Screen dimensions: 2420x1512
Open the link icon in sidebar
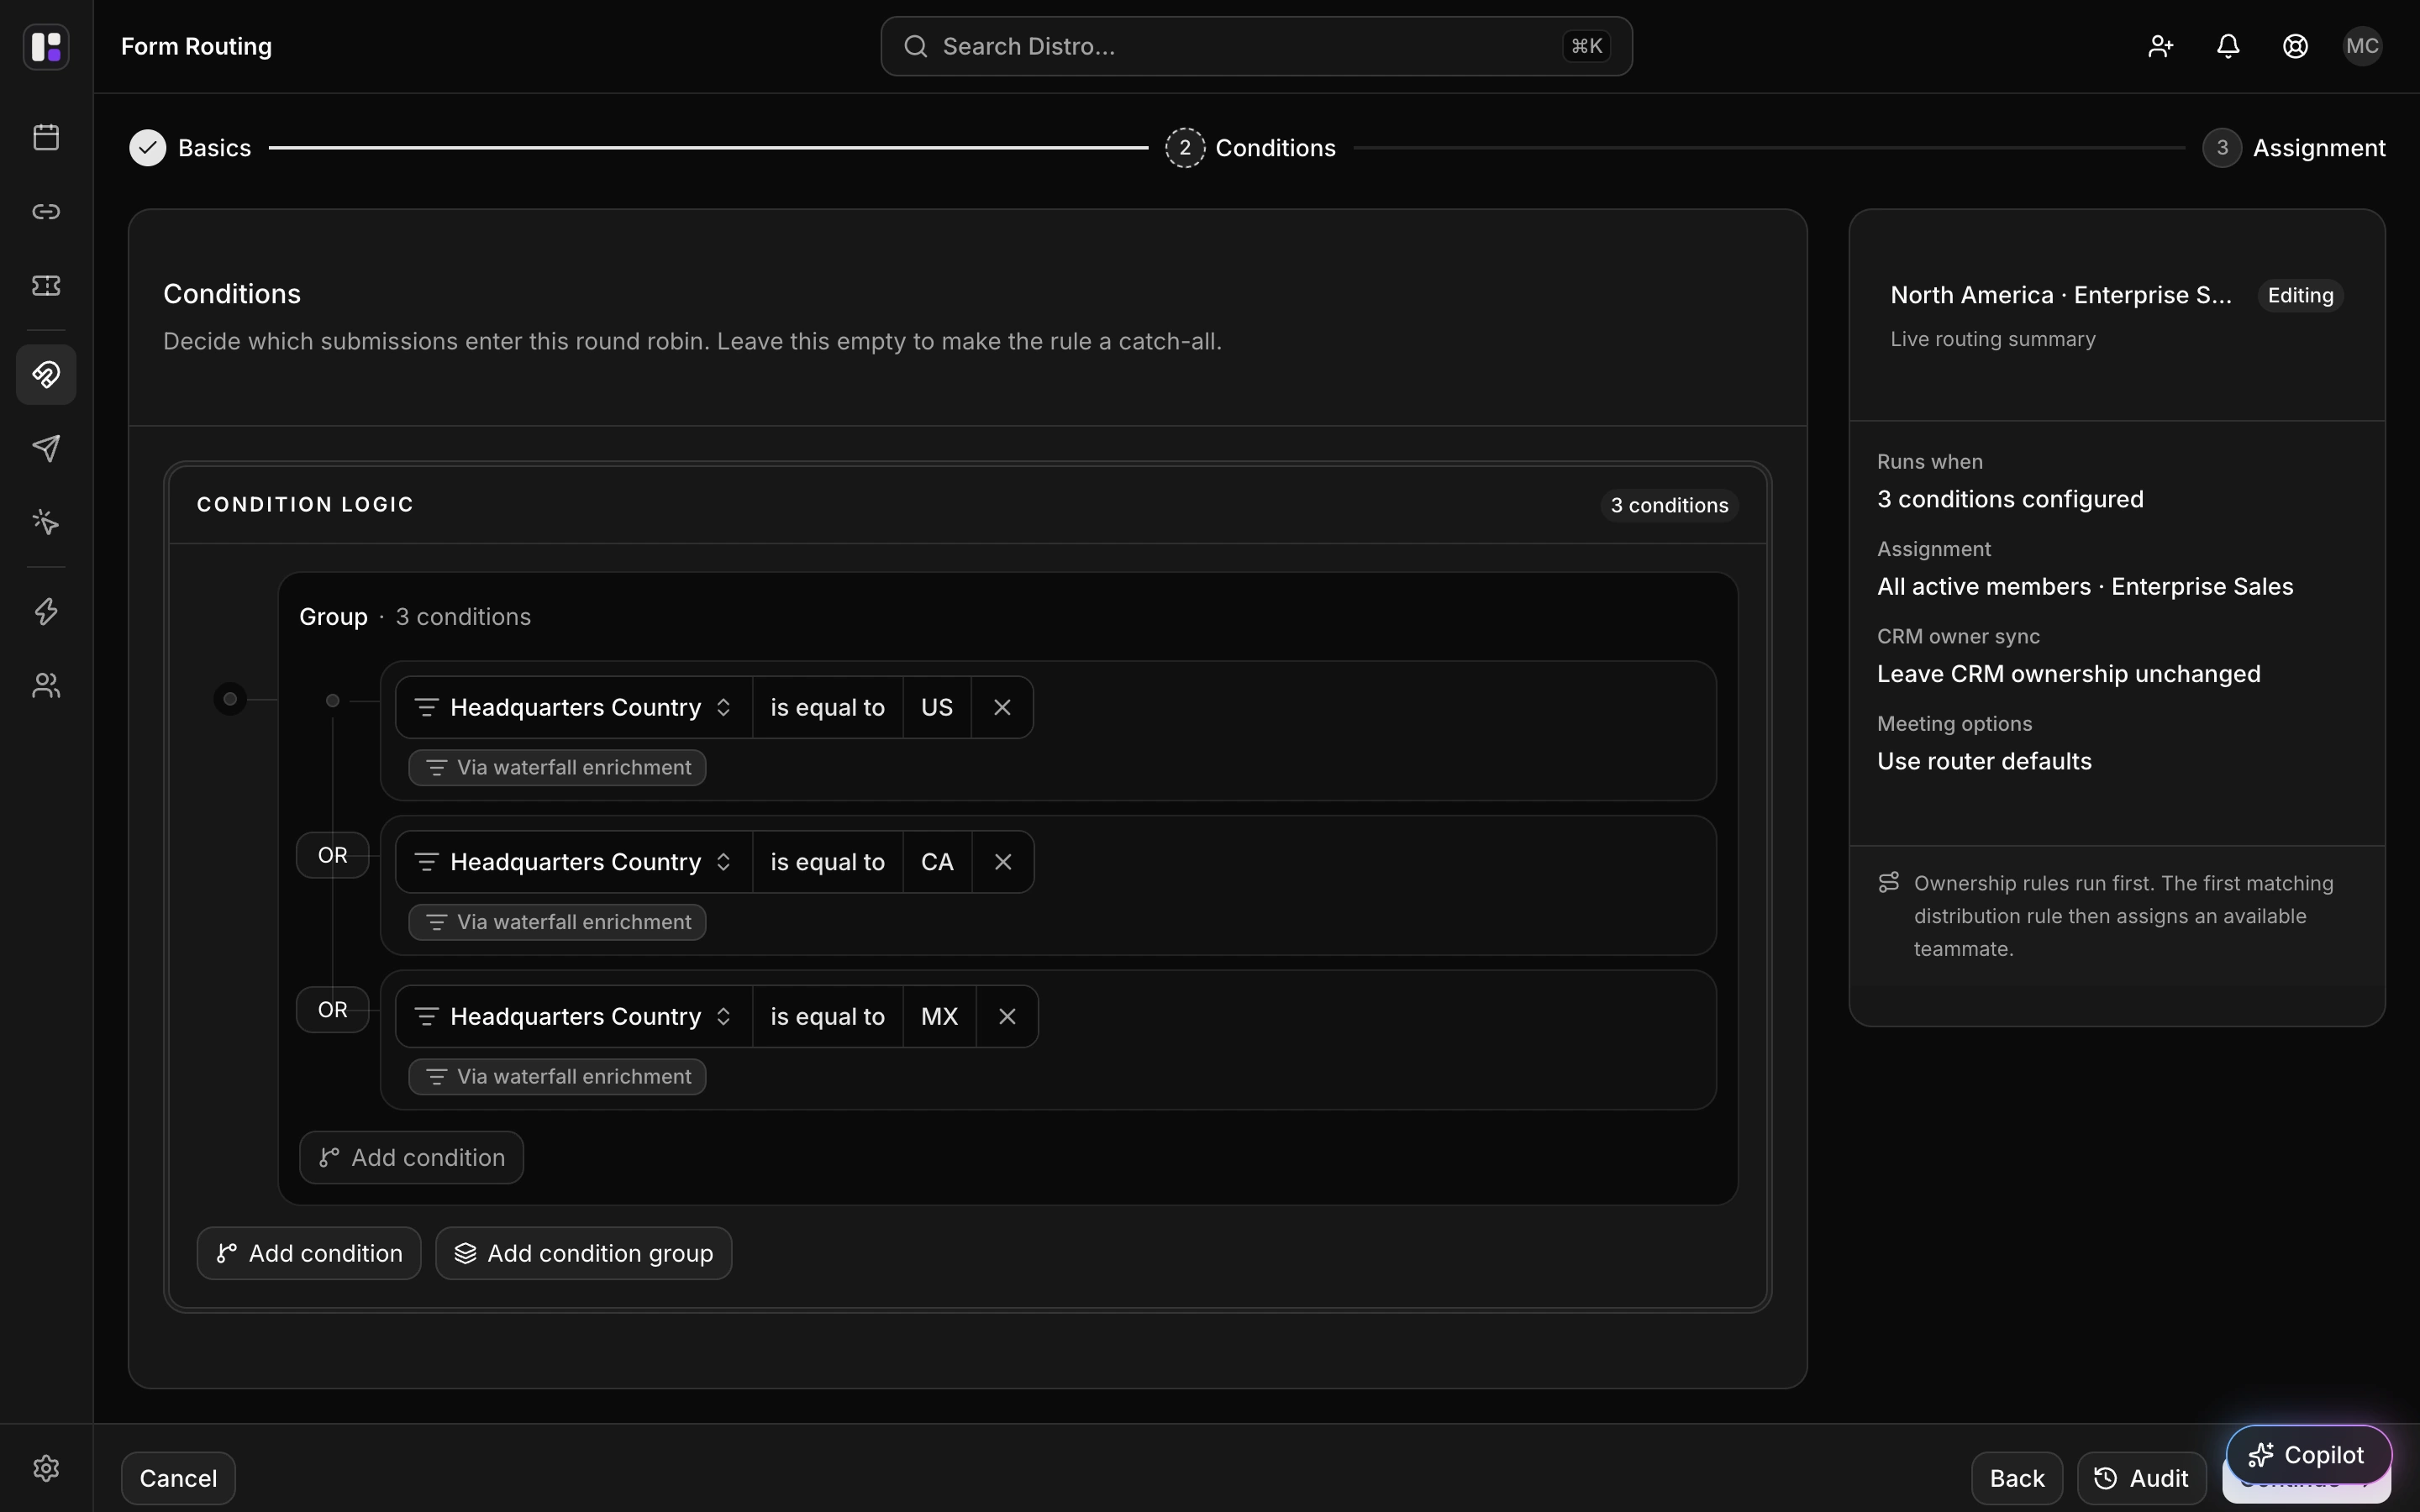pyautogui.click(x=46, y=211)
